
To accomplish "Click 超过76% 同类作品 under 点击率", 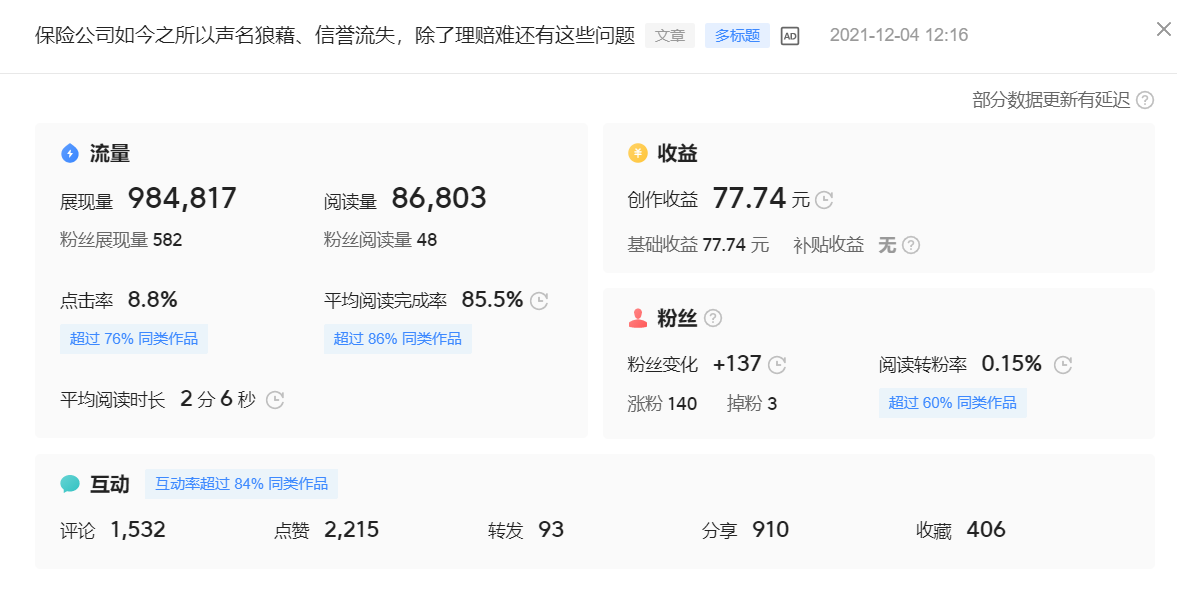I will pyautogui.click(x=133, y=339).
